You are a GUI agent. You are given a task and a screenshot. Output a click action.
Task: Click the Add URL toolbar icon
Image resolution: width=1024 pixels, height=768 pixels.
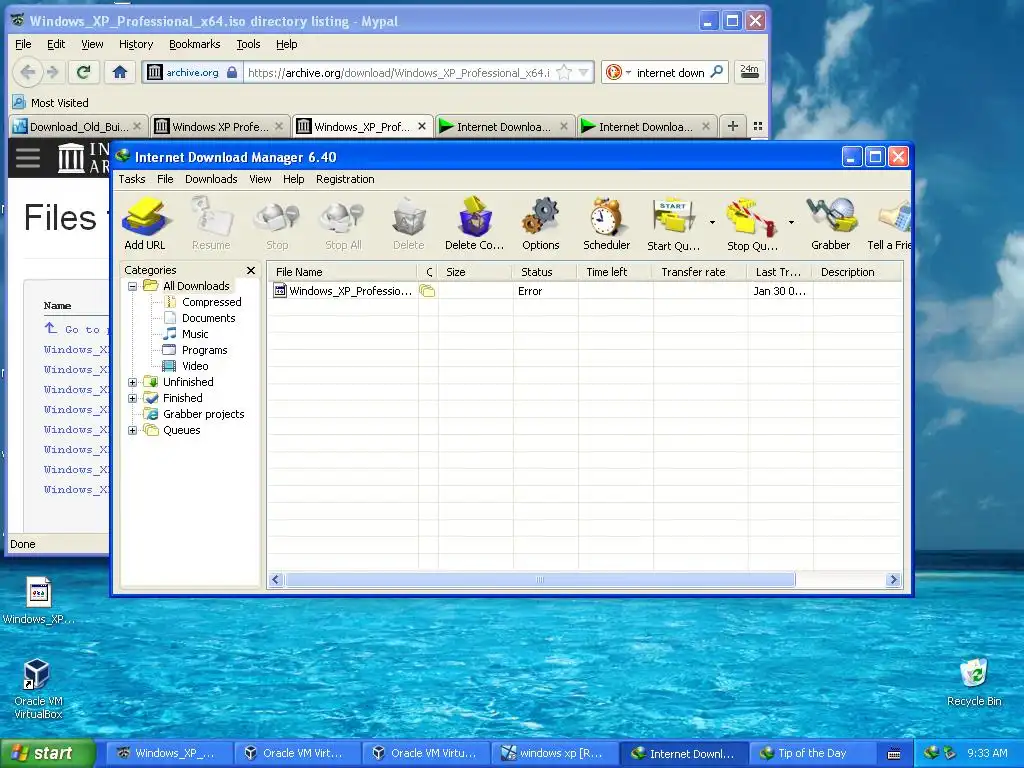(x=145, y=225)
